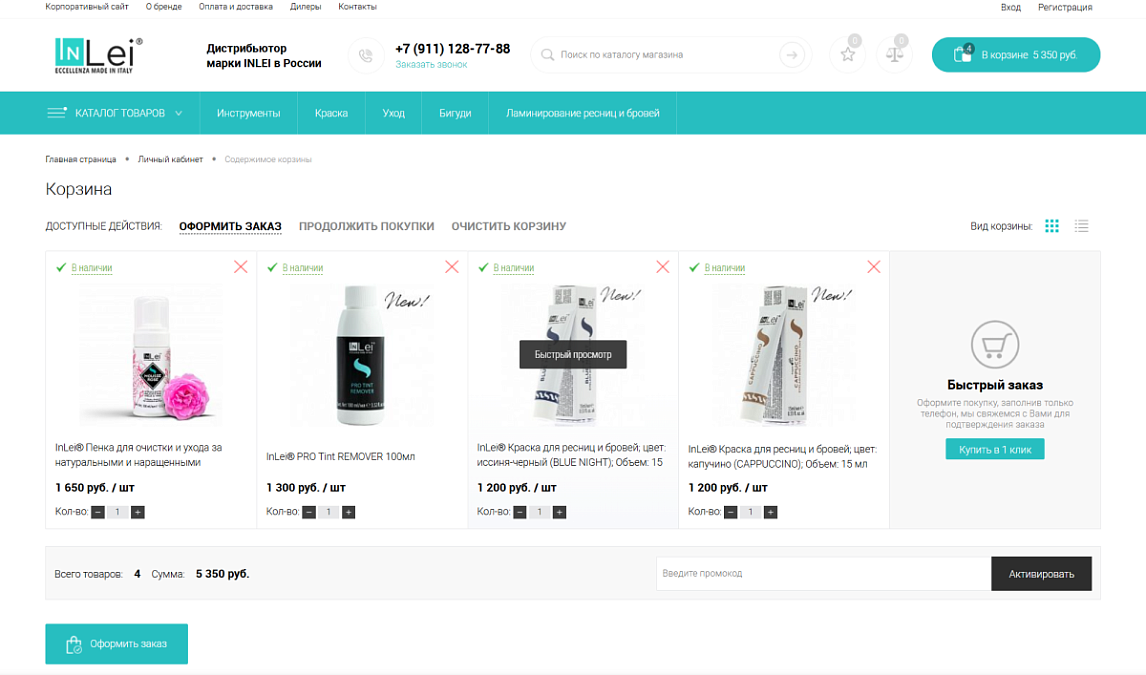The height and width of the screenshot is (675, 1146).
Task: Open Быстрый просмотр for BLUE NIGHT dye
Action: pos(572,354)
